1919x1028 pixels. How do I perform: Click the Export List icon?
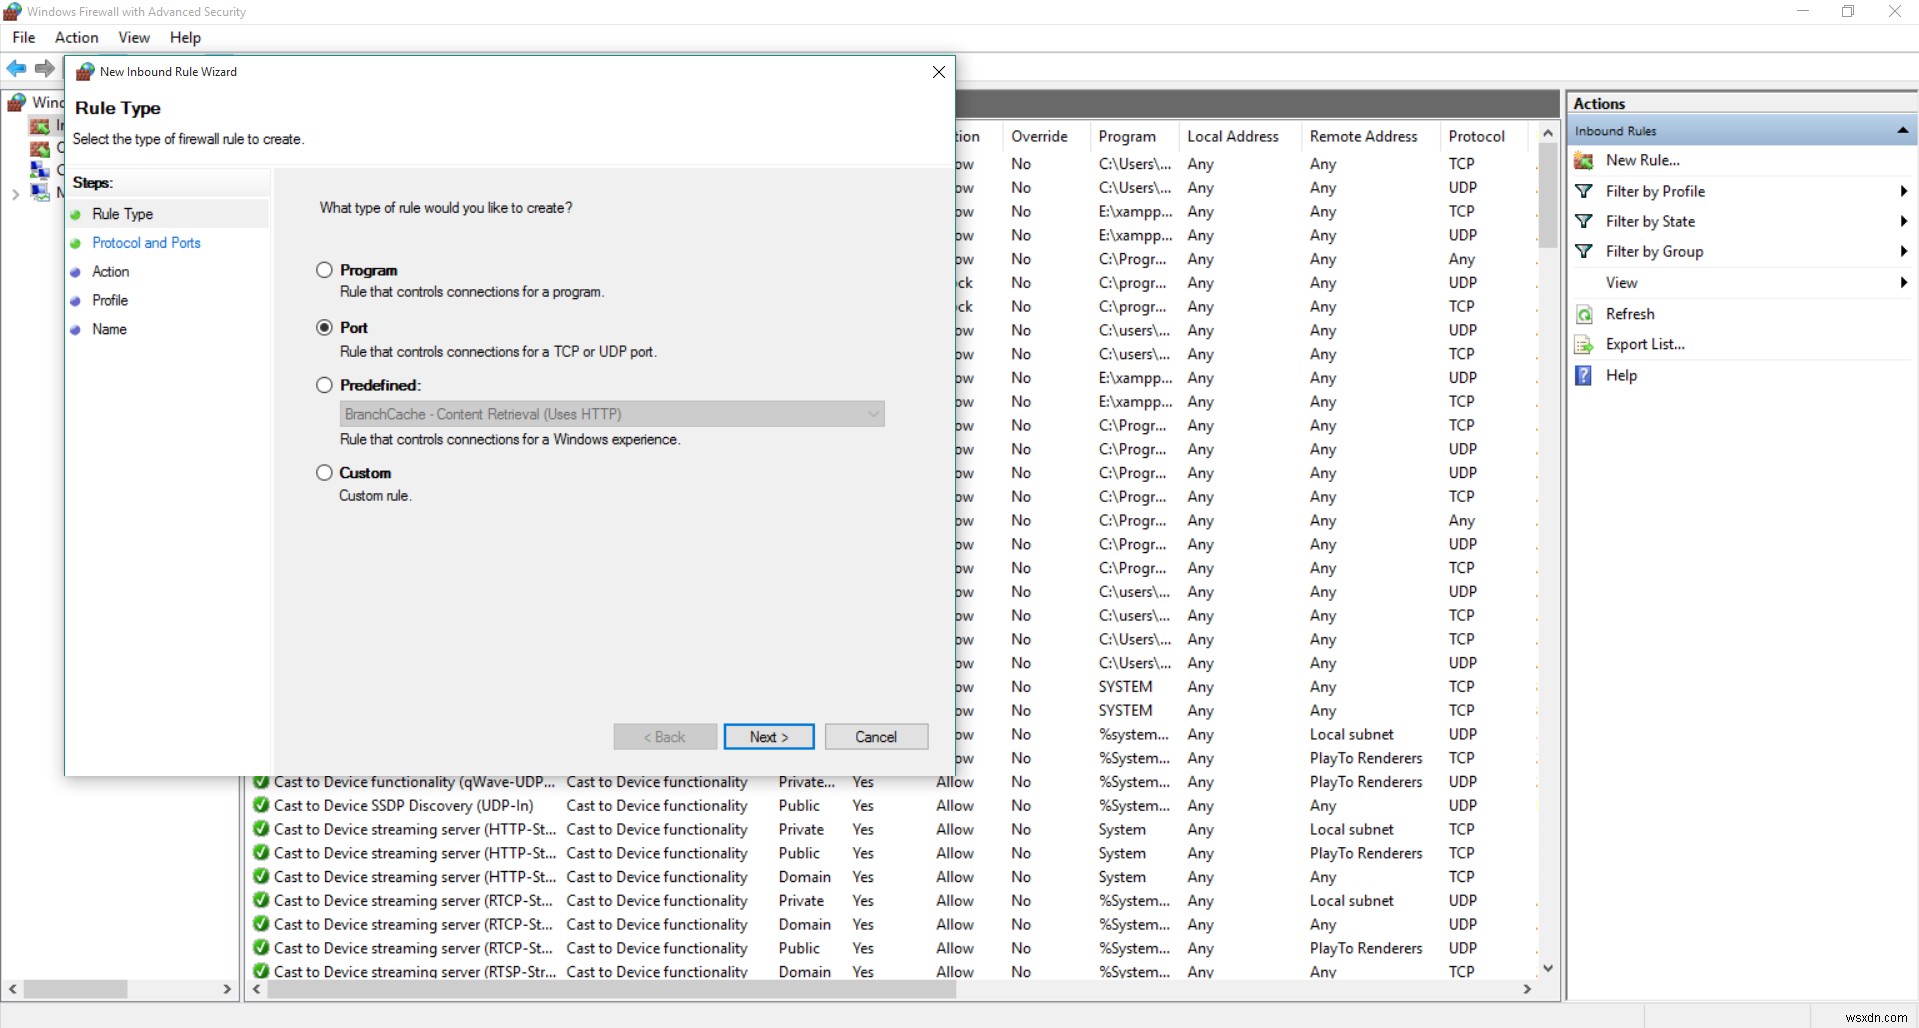1584,345
